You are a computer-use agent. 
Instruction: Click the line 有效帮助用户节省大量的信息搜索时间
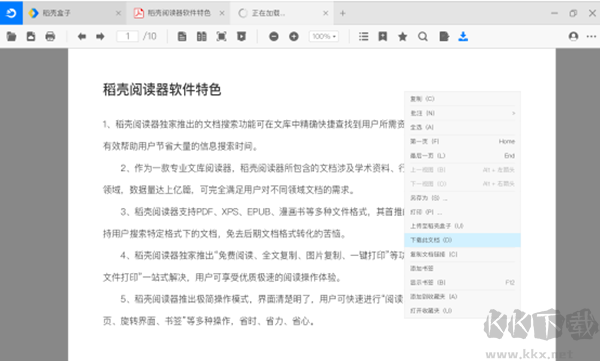tap(182, 146)
